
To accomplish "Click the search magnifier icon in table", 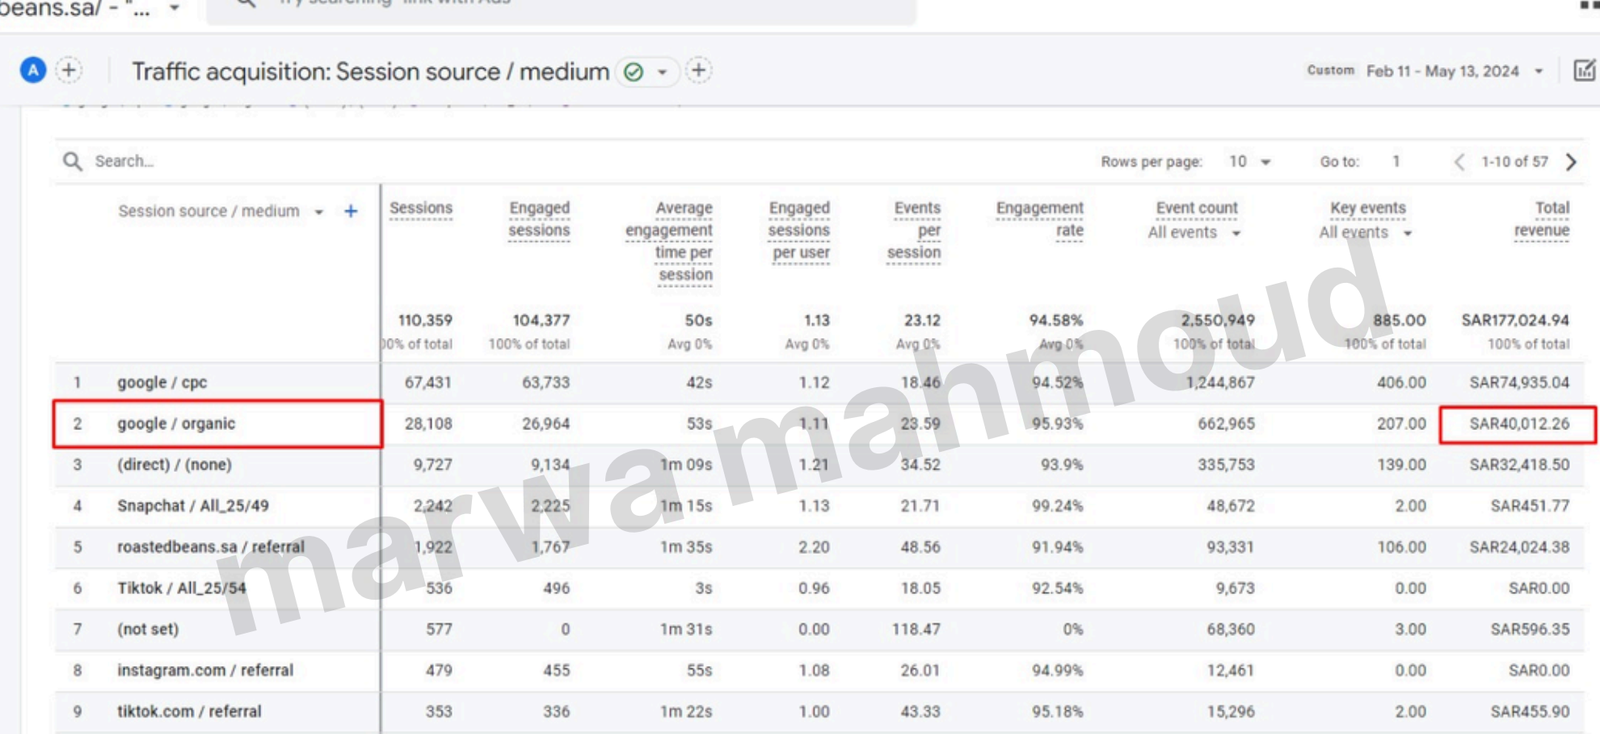I will coord(73,161).
